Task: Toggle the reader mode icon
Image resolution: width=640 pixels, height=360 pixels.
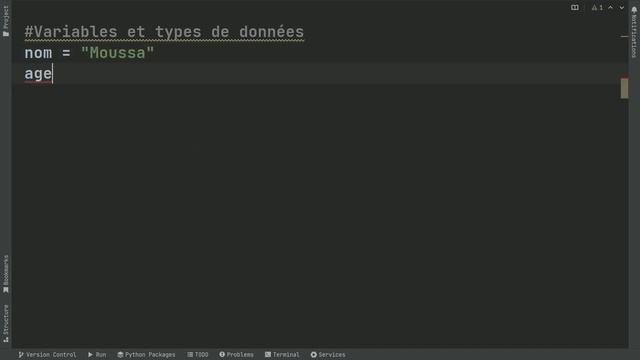Action: coord(575,8)
